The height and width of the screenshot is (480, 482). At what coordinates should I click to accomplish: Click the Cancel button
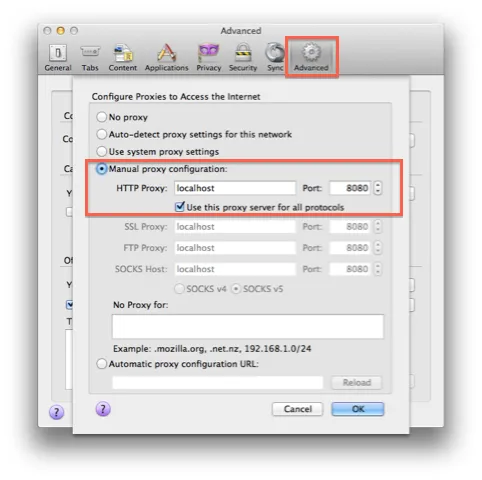point(297,409)
